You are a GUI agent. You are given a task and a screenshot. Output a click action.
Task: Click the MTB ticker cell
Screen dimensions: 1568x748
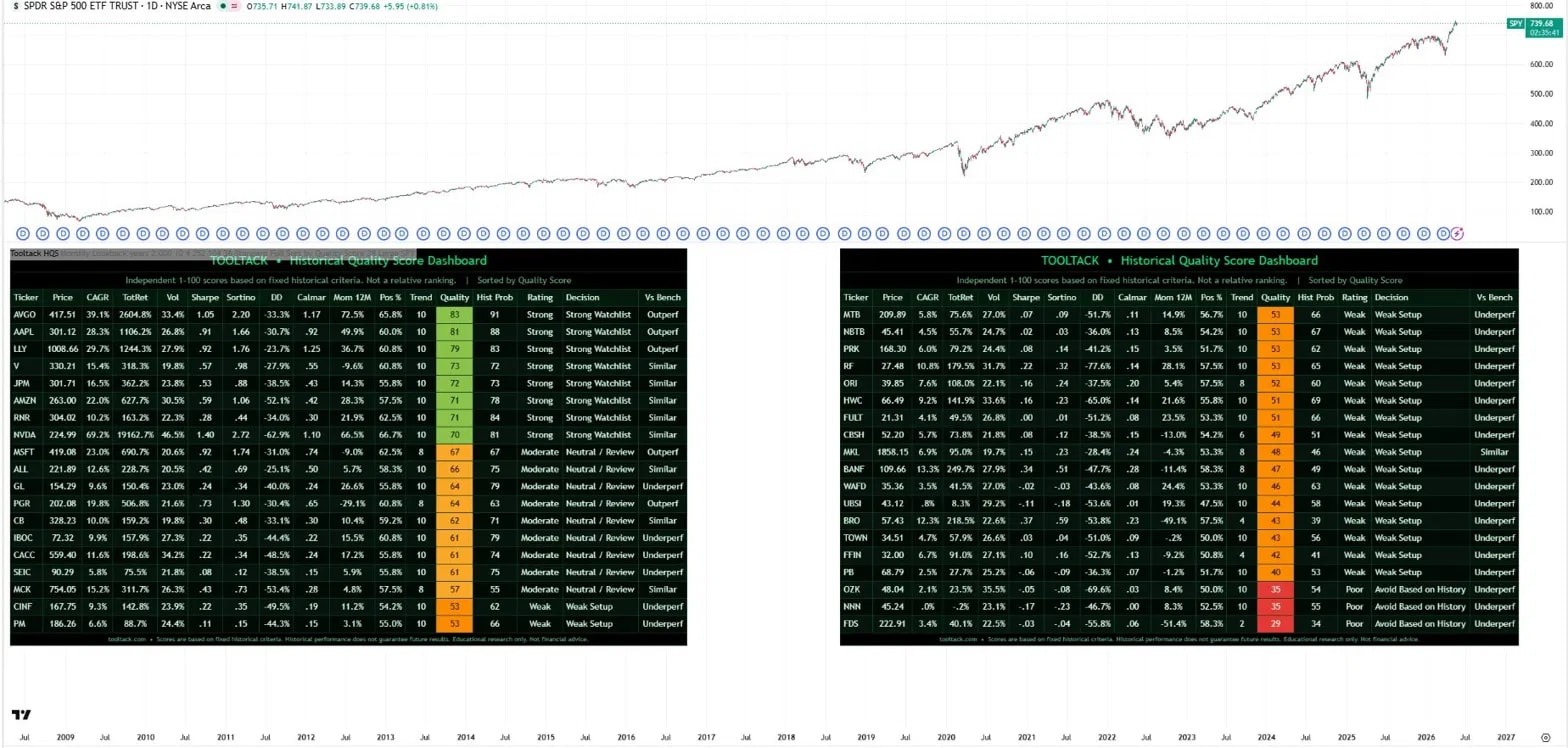[856, 315]
